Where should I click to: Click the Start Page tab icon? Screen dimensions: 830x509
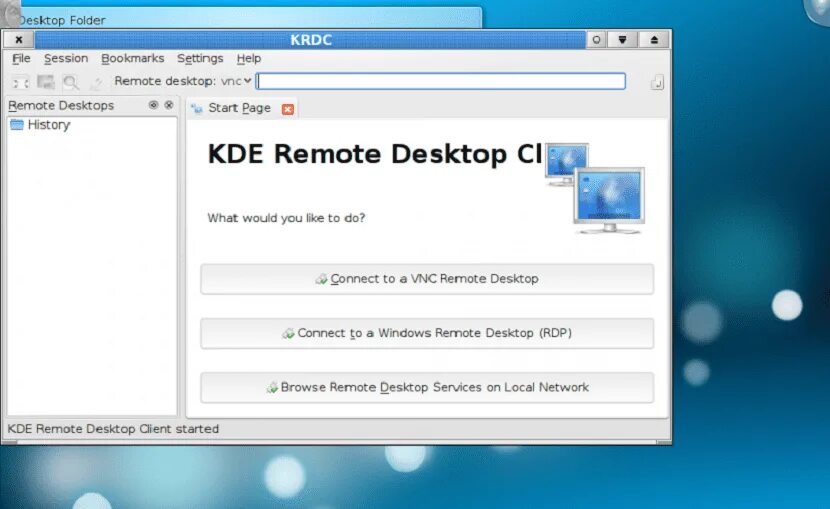coord(197,108)
